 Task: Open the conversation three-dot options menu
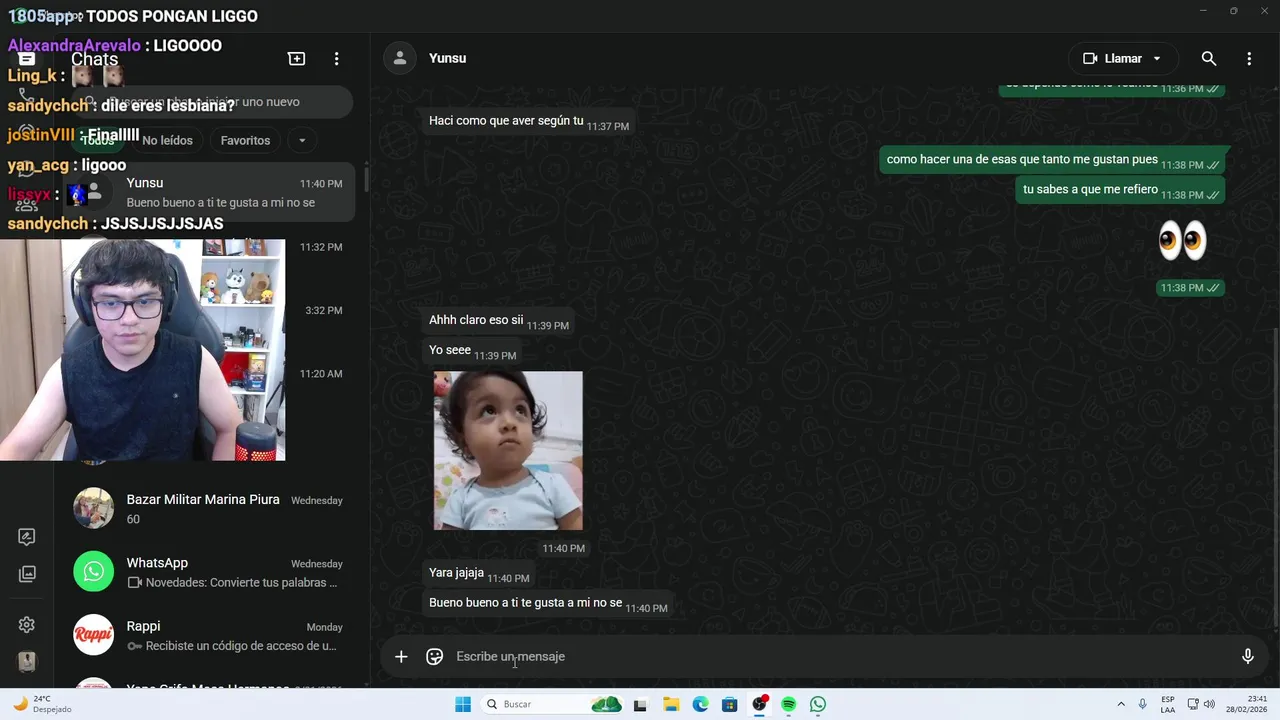click(x=1249, y=58)
